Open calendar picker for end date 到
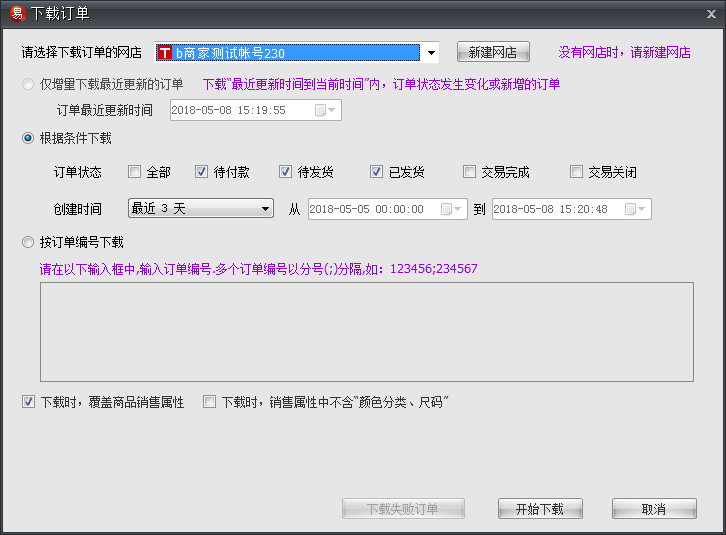This screenshot has height=535, width=726. pos(635,209)
